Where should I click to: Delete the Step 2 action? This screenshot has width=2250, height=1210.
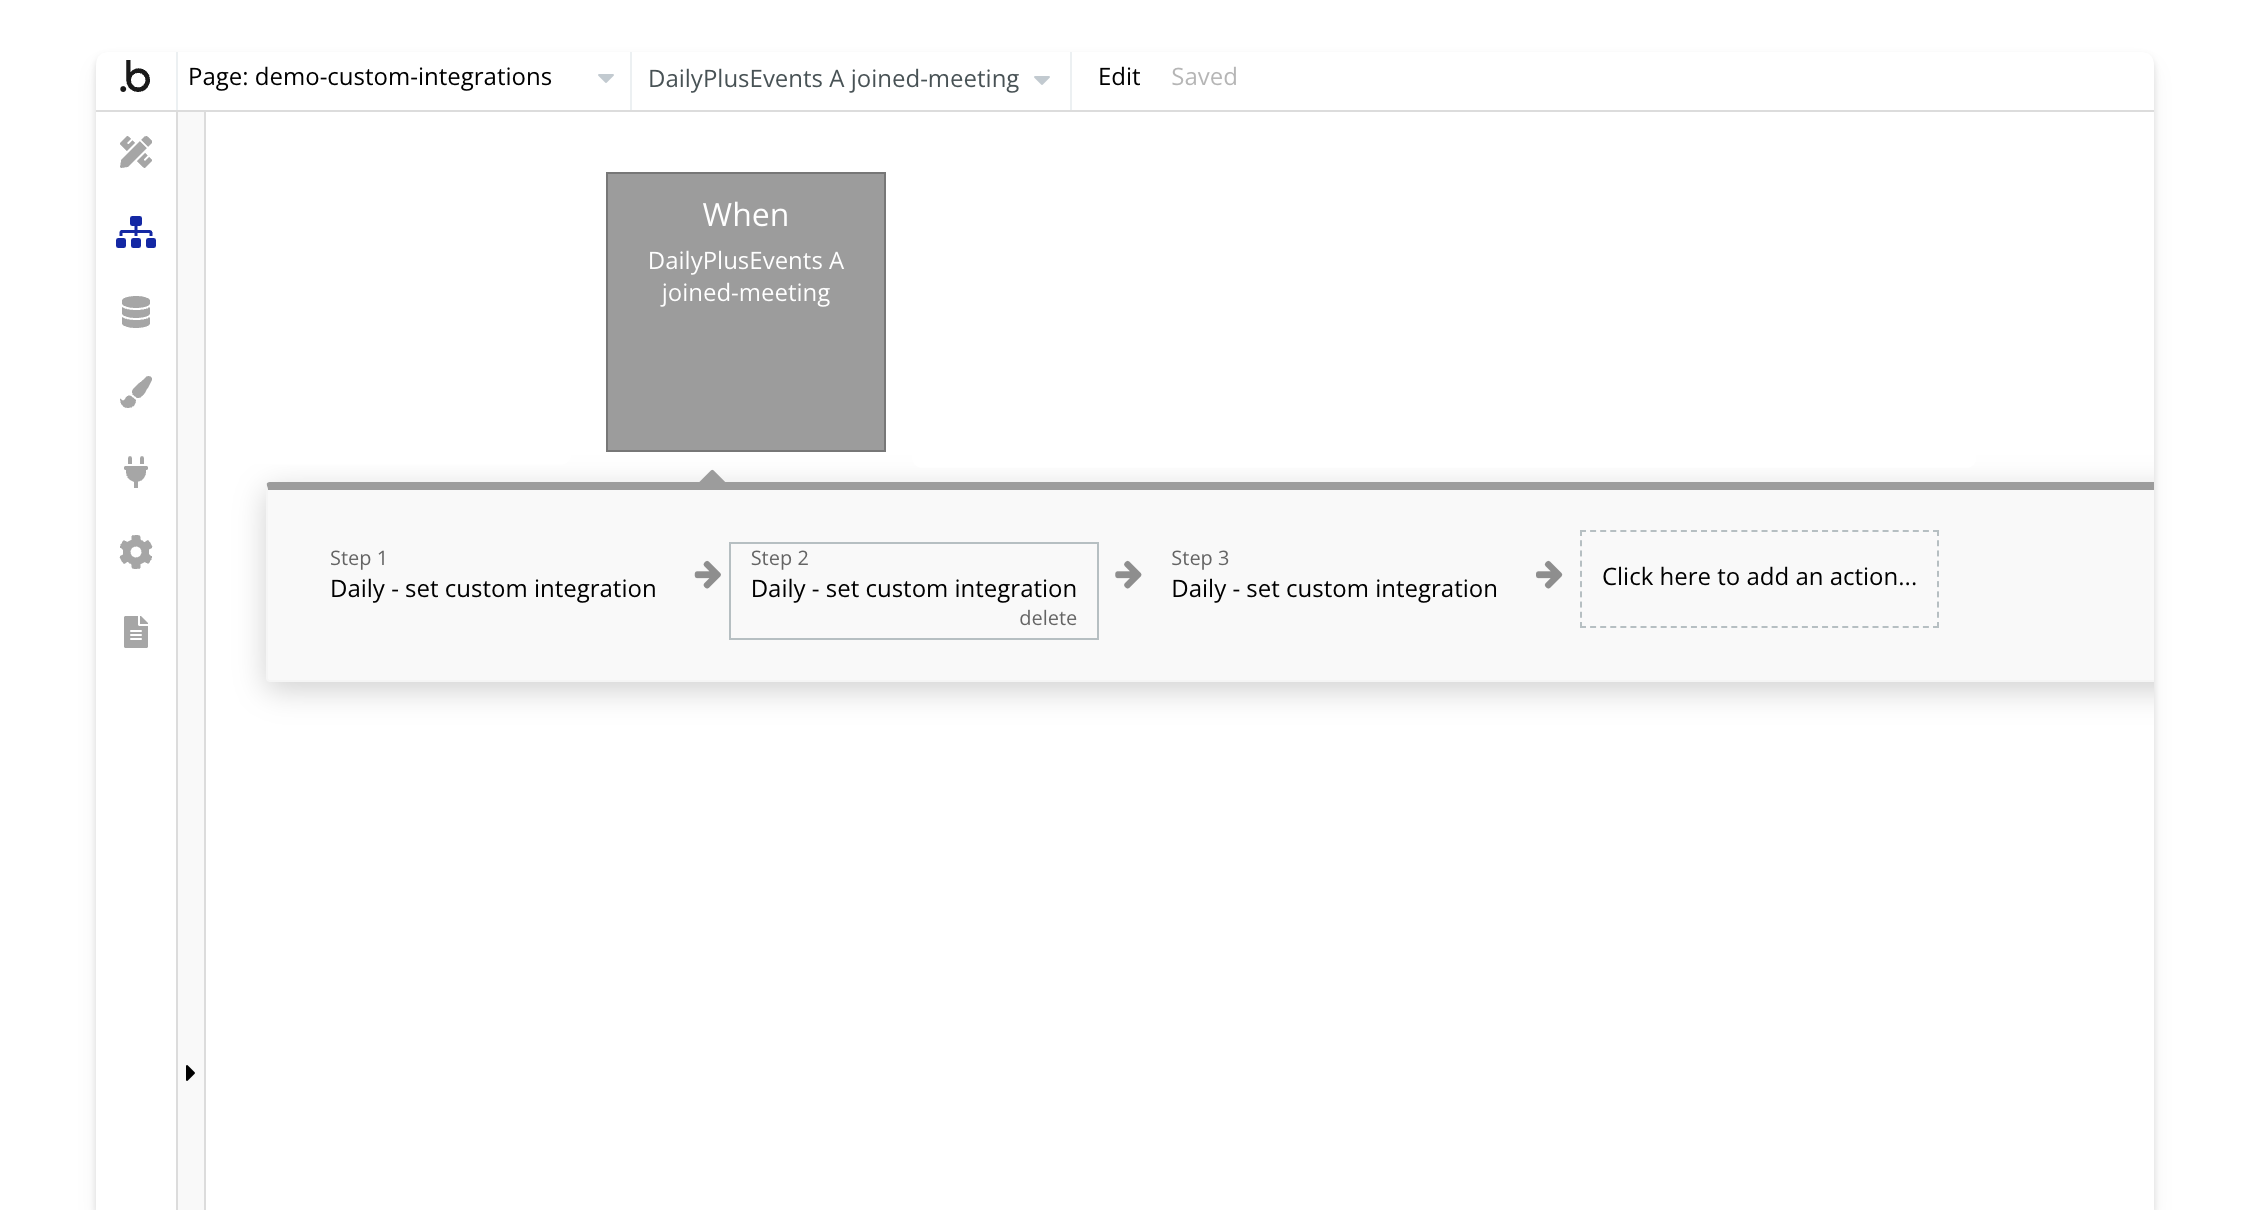tap(1048, 618)
